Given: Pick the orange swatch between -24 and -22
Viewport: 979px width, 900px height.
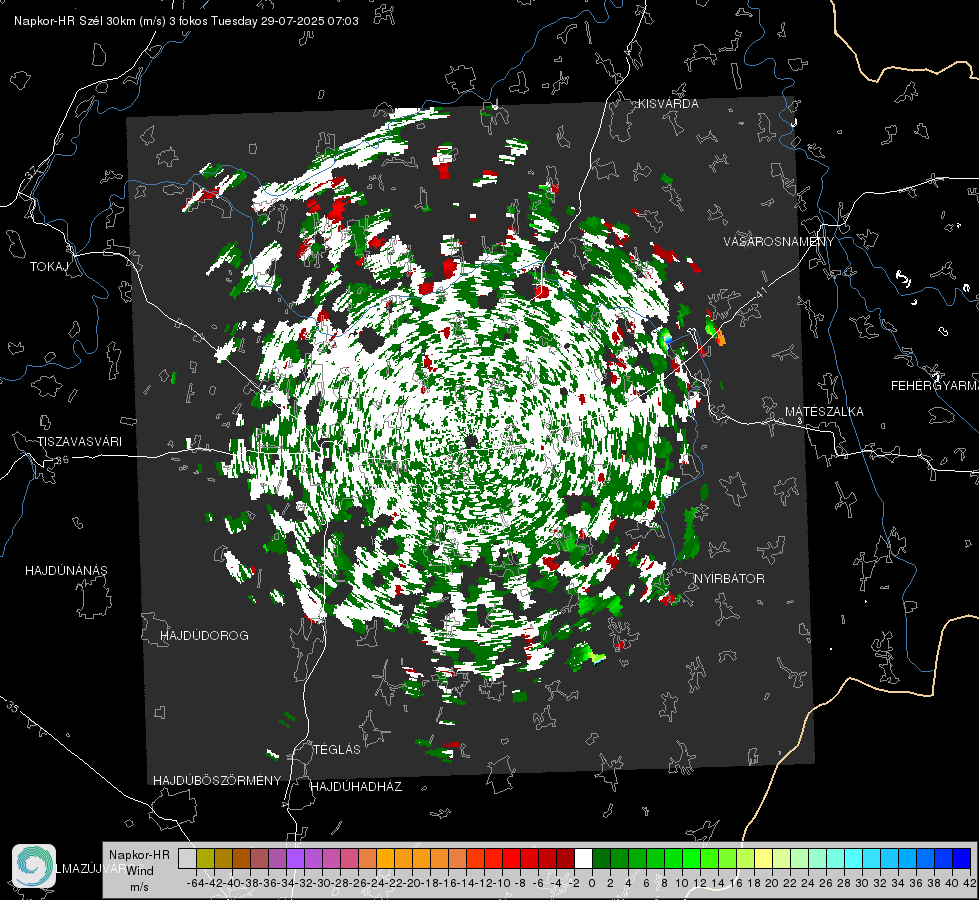Looking at the screenshot, I should click(x=385, y=858).
